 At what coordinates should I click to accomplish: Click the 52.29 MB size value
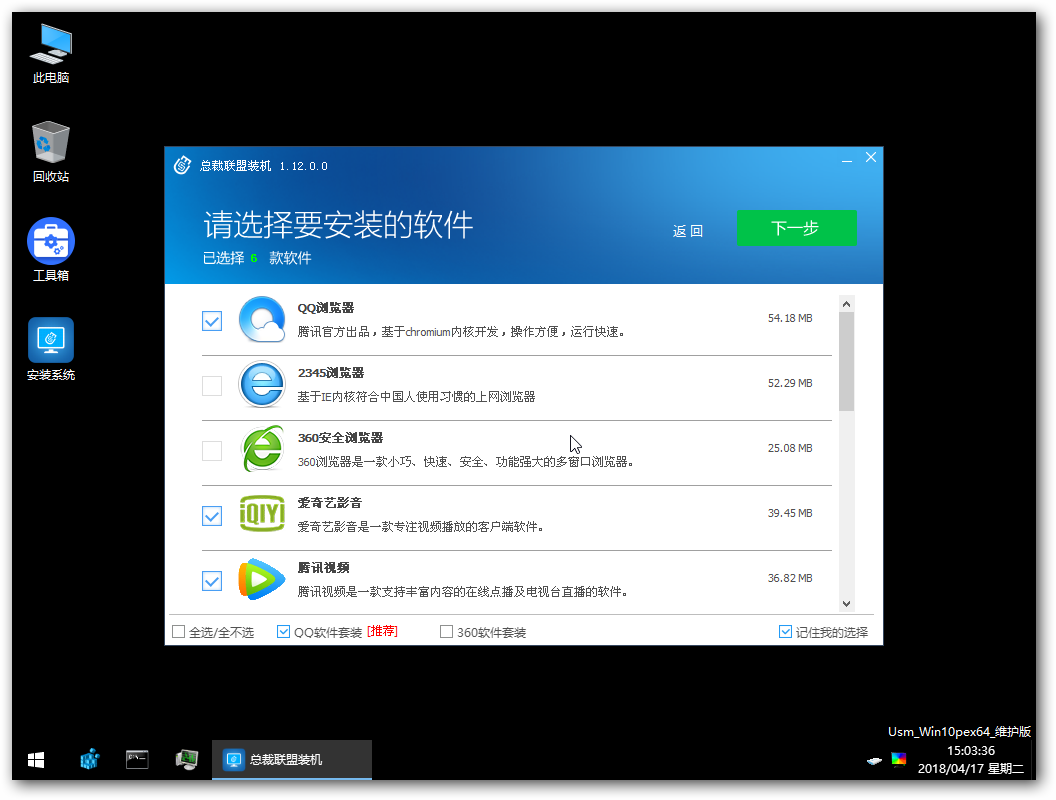click(x=790, y=383)
